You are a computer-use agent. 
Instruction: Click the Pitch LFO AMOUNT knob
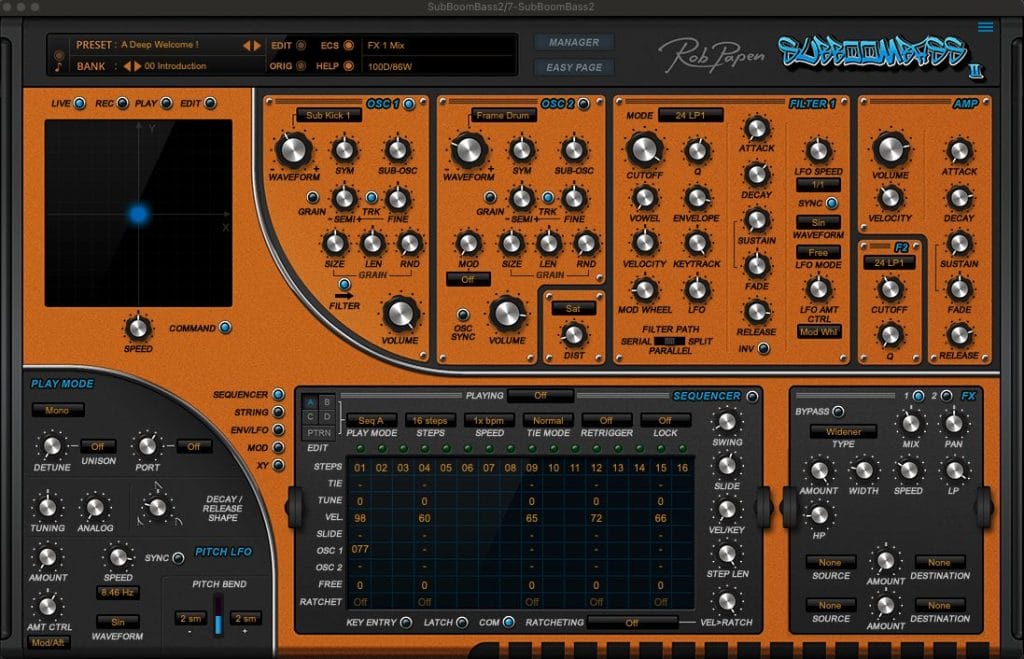(x=47, y=557)
